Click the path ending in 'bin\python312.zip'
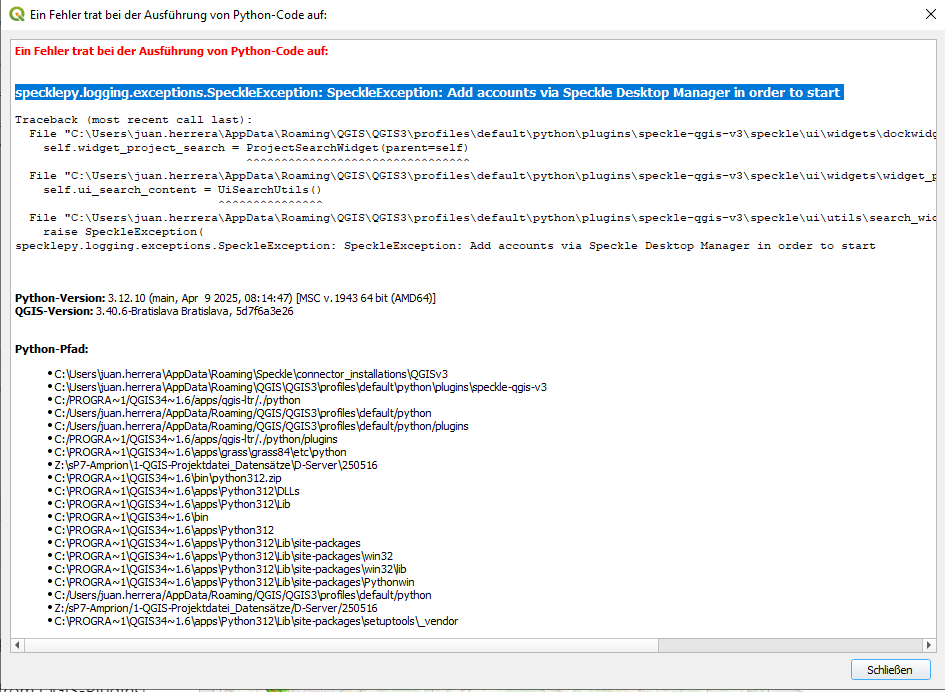945x692 pixels. coord(168,478)
